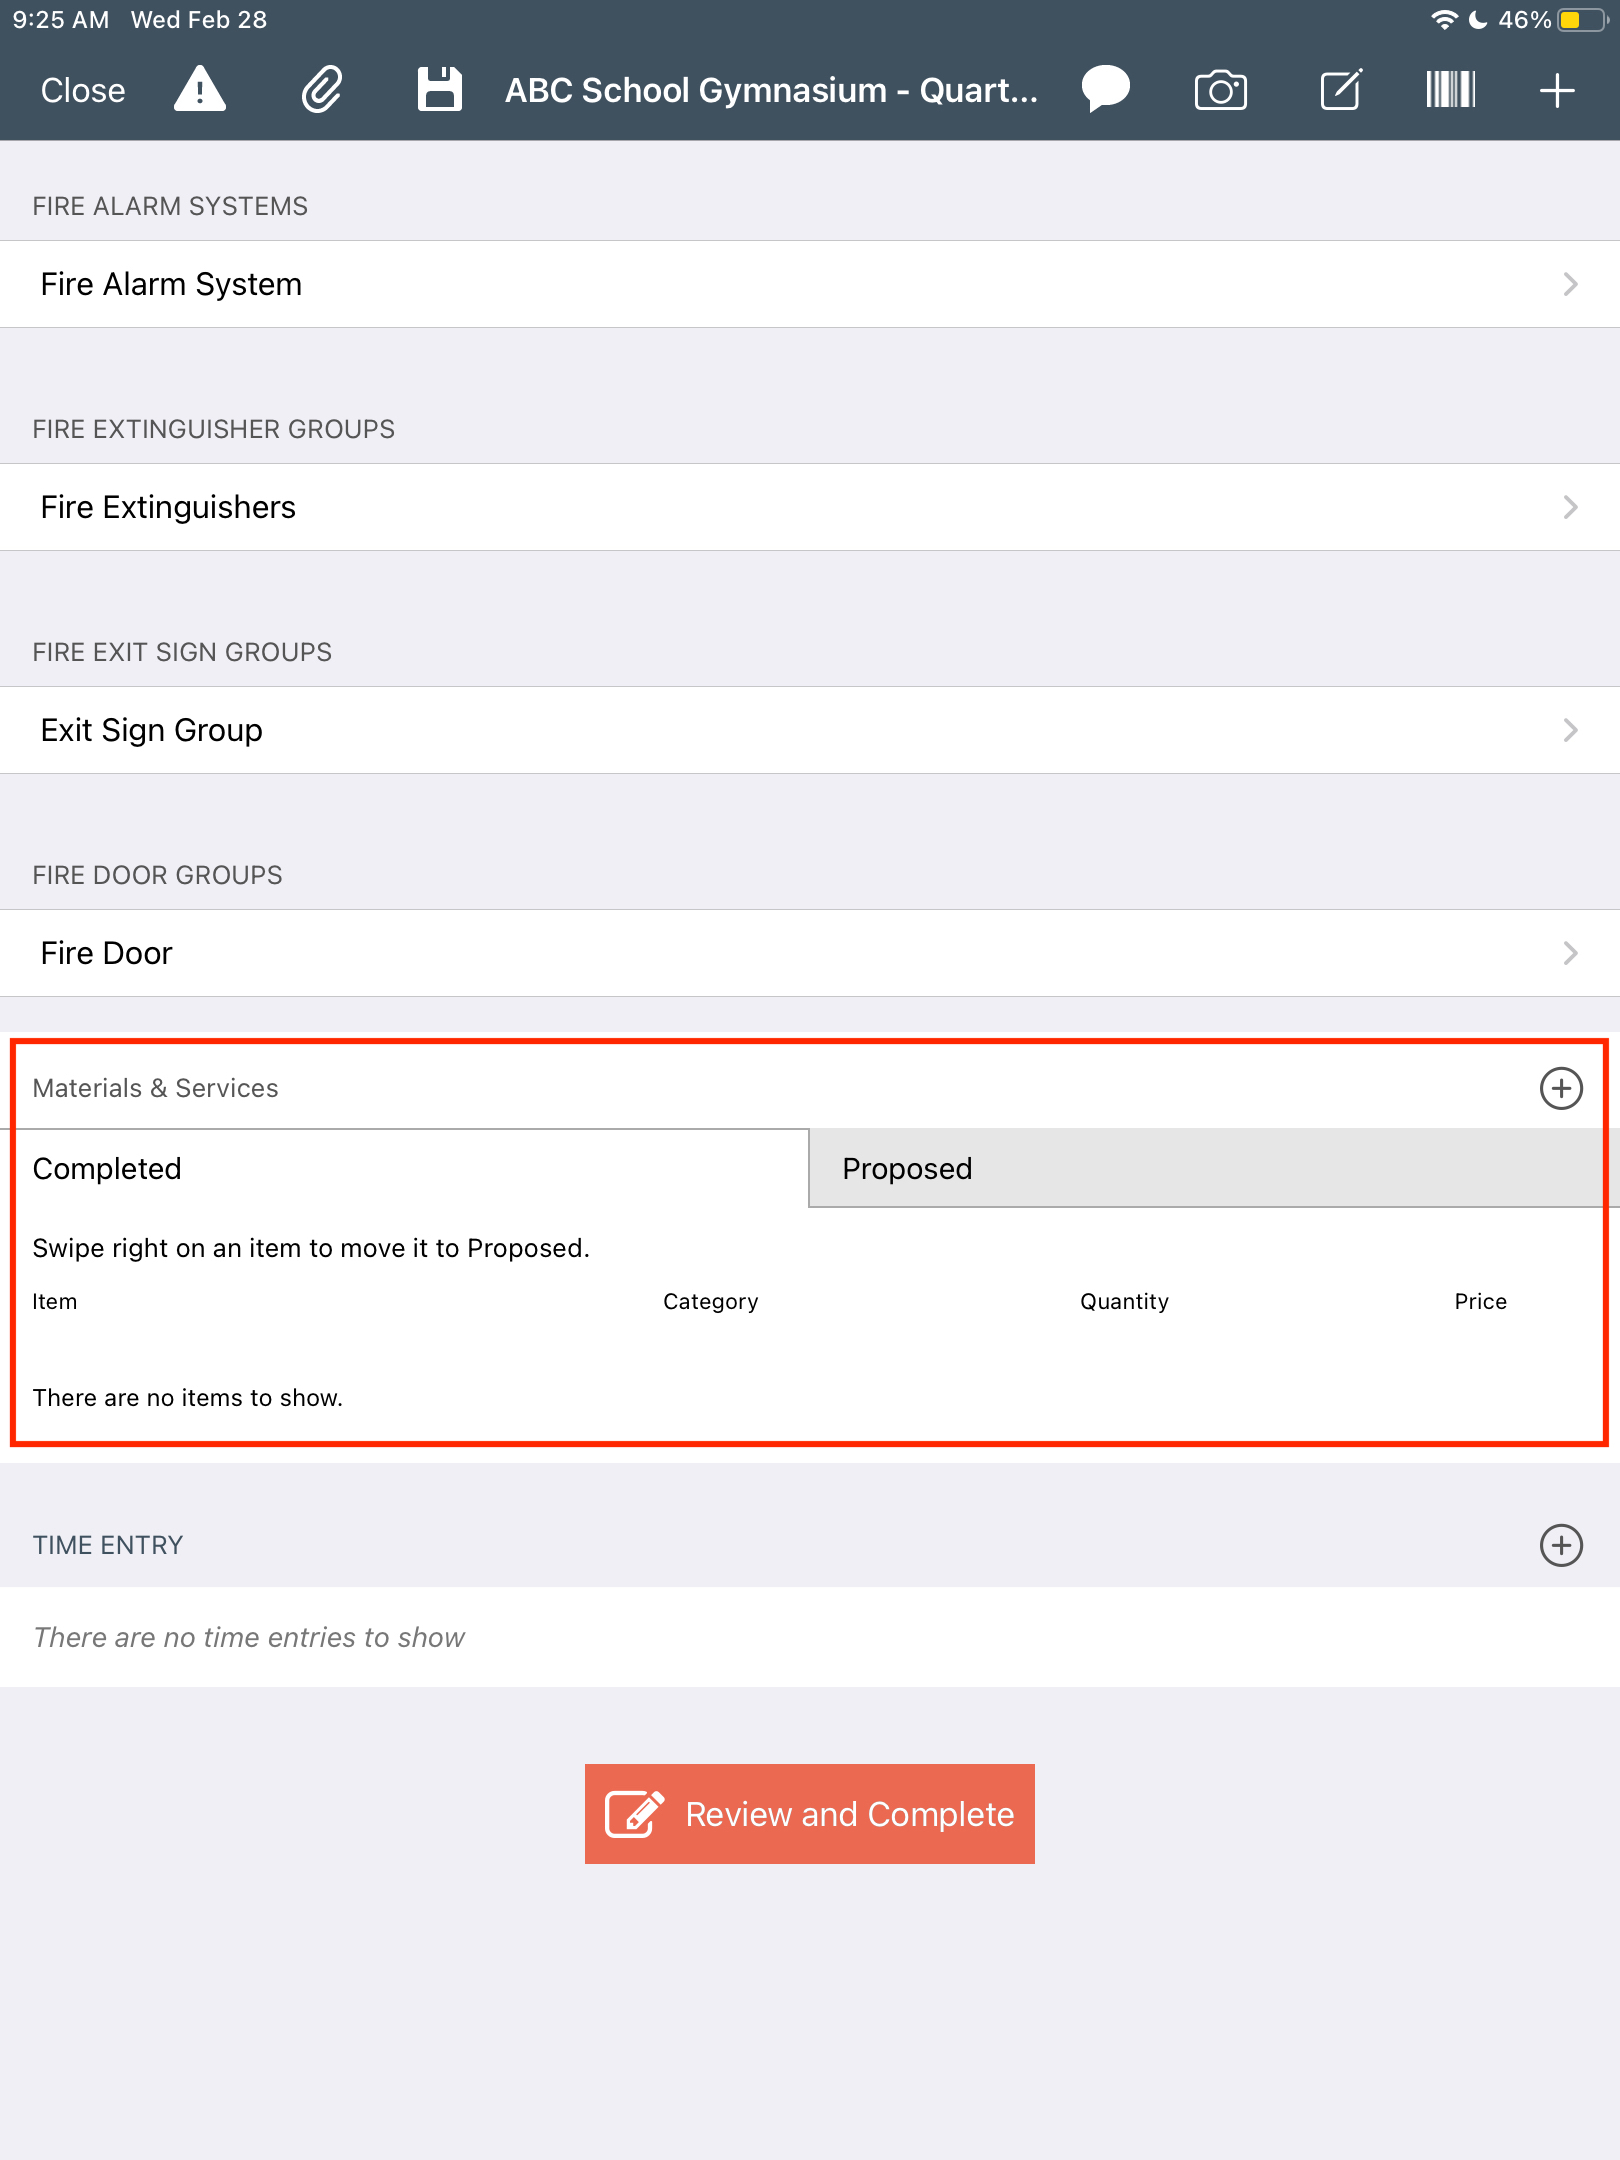This screenshot has height=2160, width=1620.
Task: Expand the Fire Alarm System row
Action: [810, 284]
